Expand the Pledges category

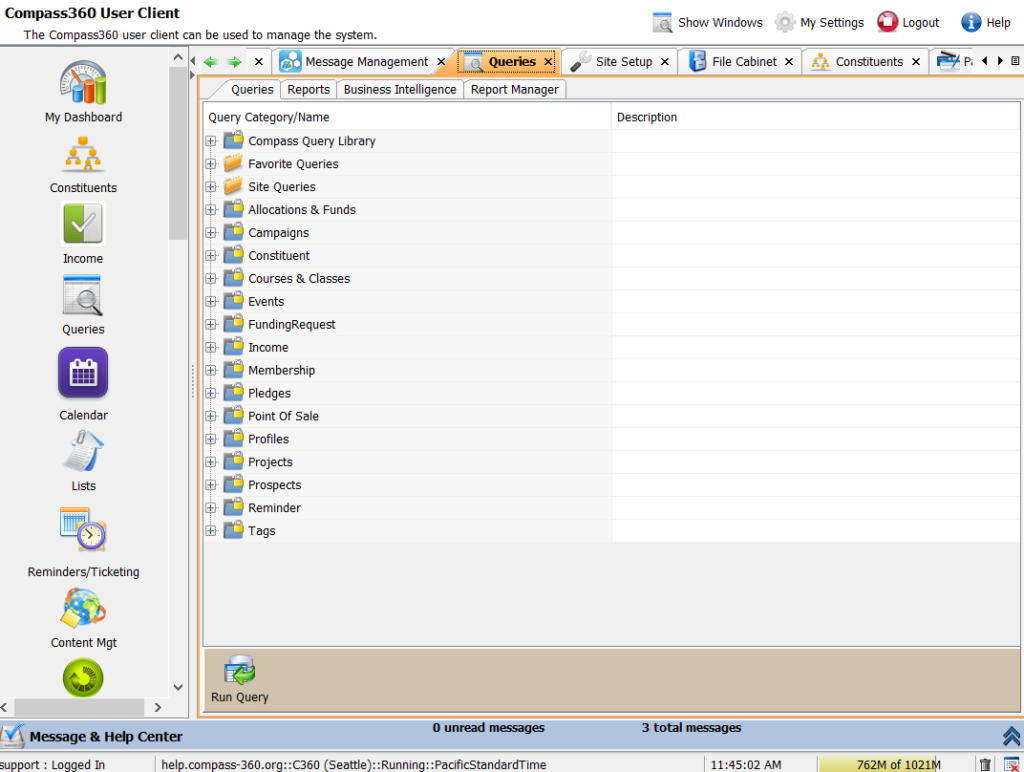click(x=211, y=393)
